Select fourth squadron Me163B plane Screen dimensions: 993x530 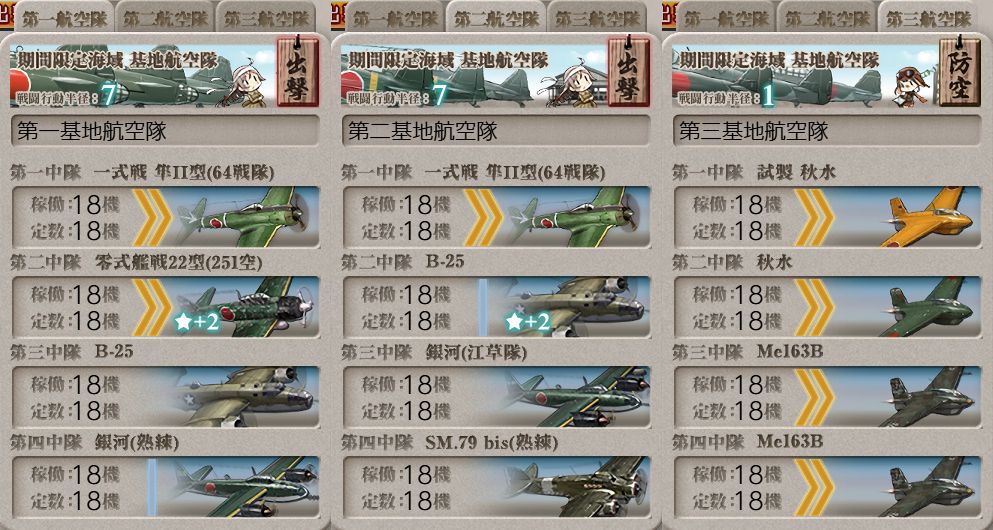pyautogui.click(x=828, y=487)
